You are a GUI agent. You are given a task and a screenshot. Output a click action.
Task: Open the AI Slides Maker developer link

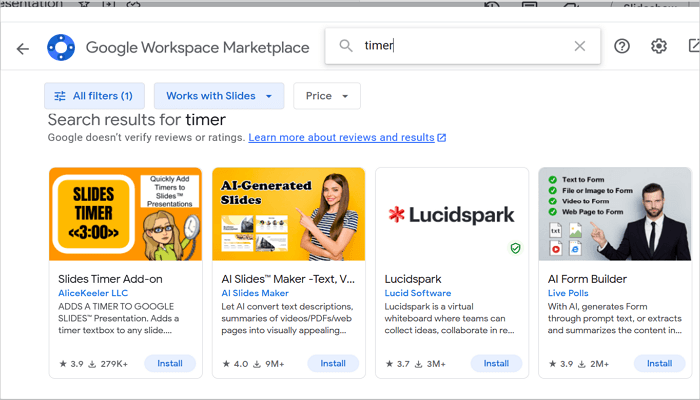(x=255, y=293)
